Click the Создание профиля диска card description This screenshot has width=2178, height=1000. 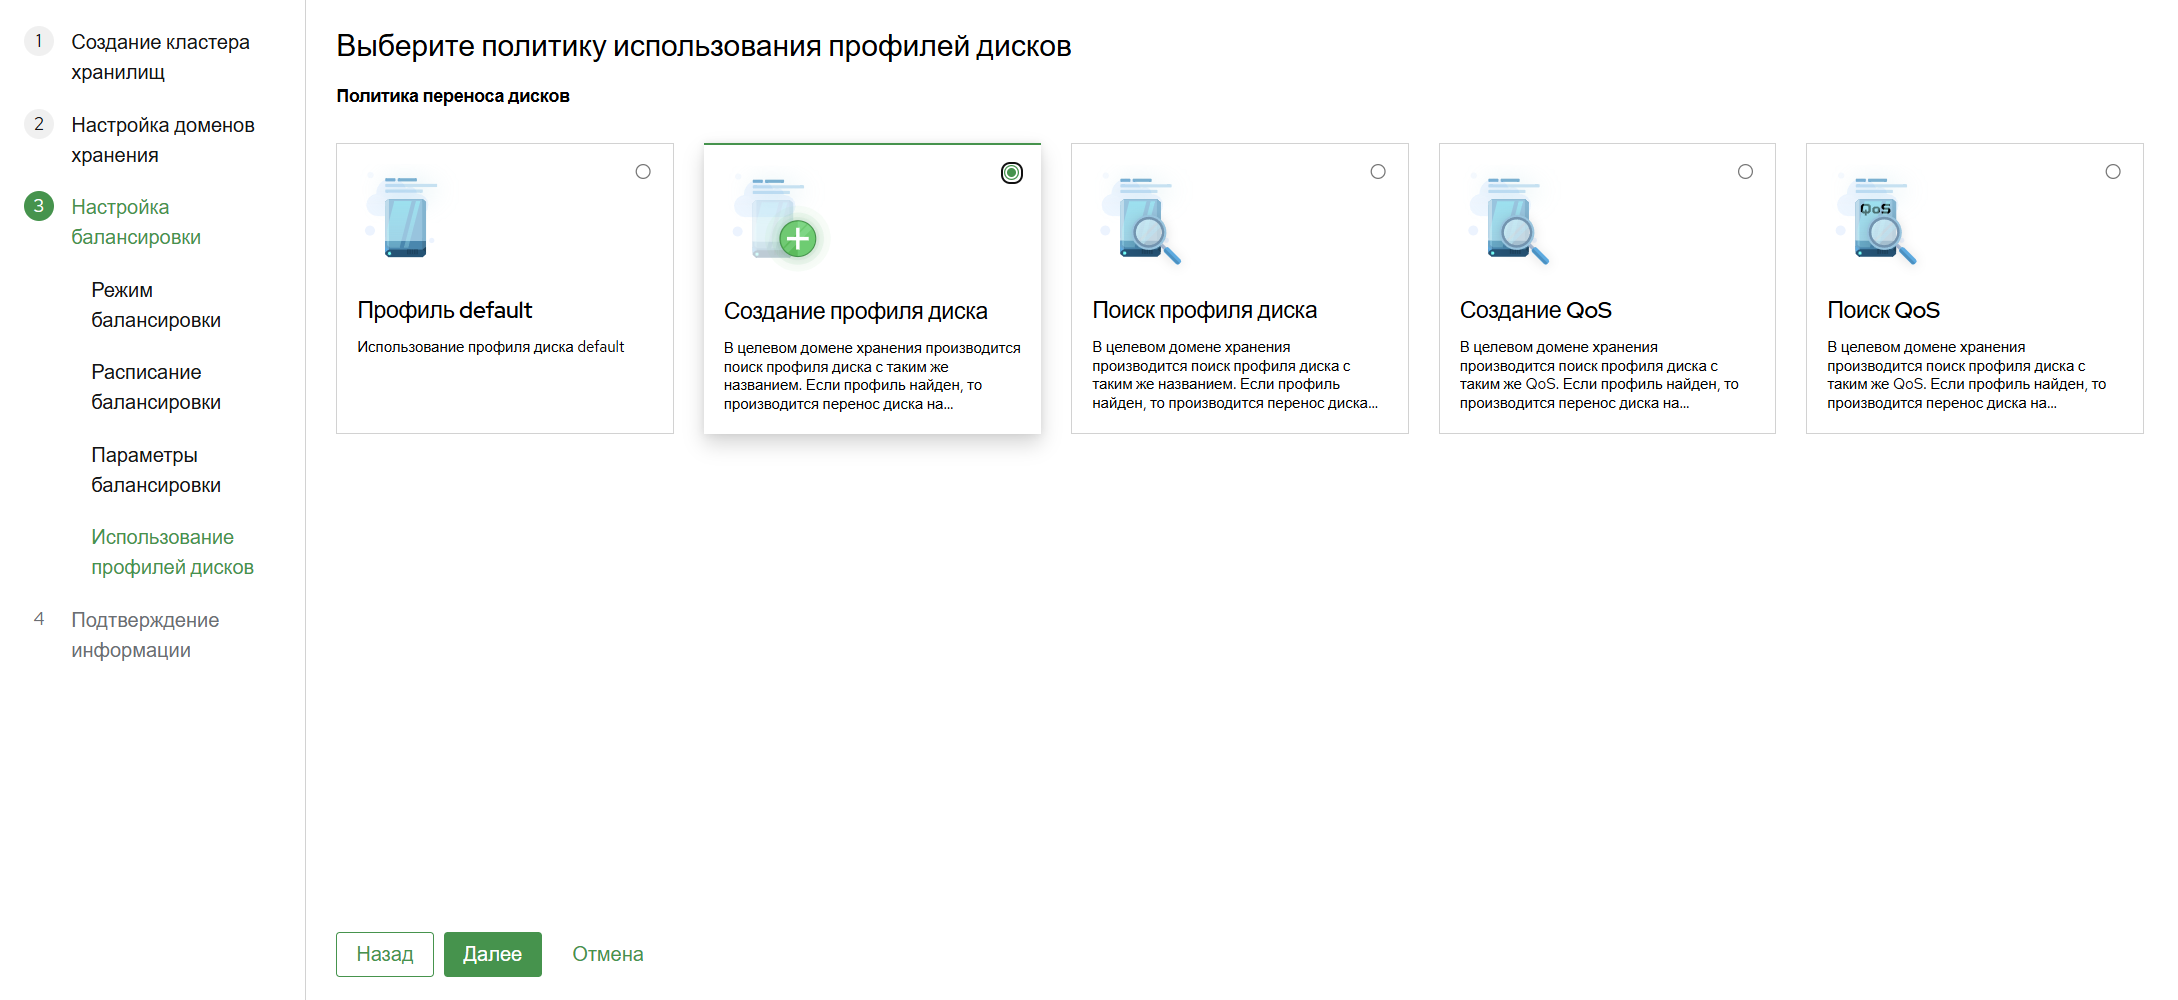point(872,376)
